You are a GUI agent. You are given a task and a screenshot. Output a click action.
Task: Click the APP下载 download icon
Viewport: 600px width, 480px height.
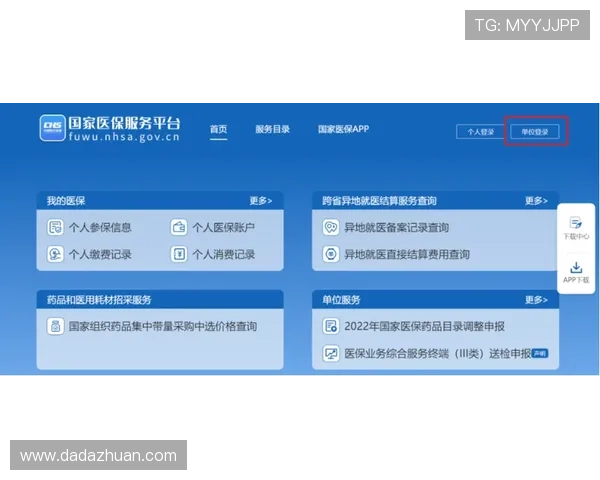coord(576,268)
